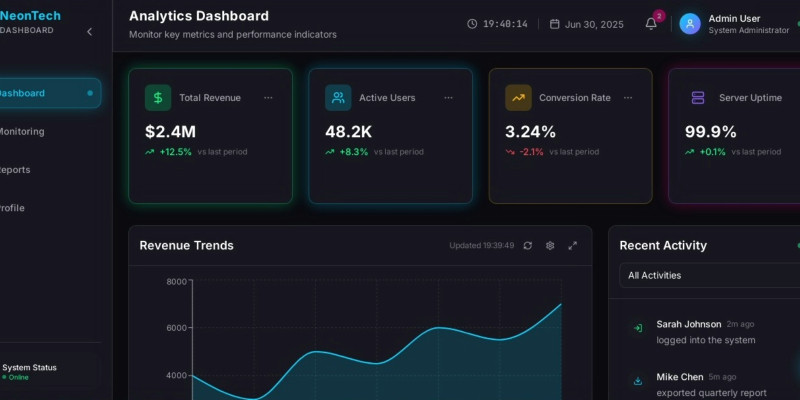Open Revenue Trends chart settings gear
800x400 pixels.
tap(550, 246)
